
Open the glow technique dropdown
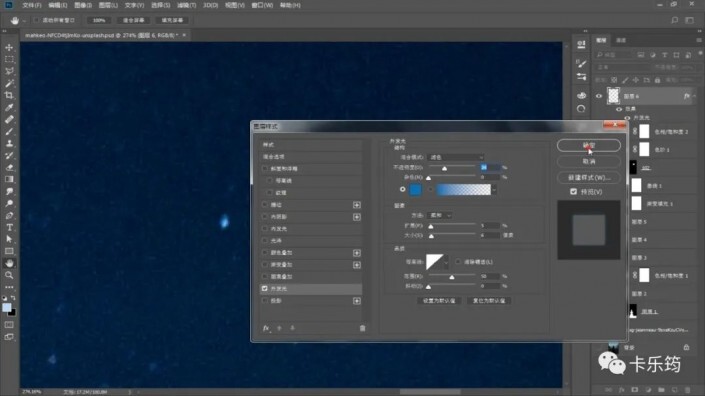point(439,215)
